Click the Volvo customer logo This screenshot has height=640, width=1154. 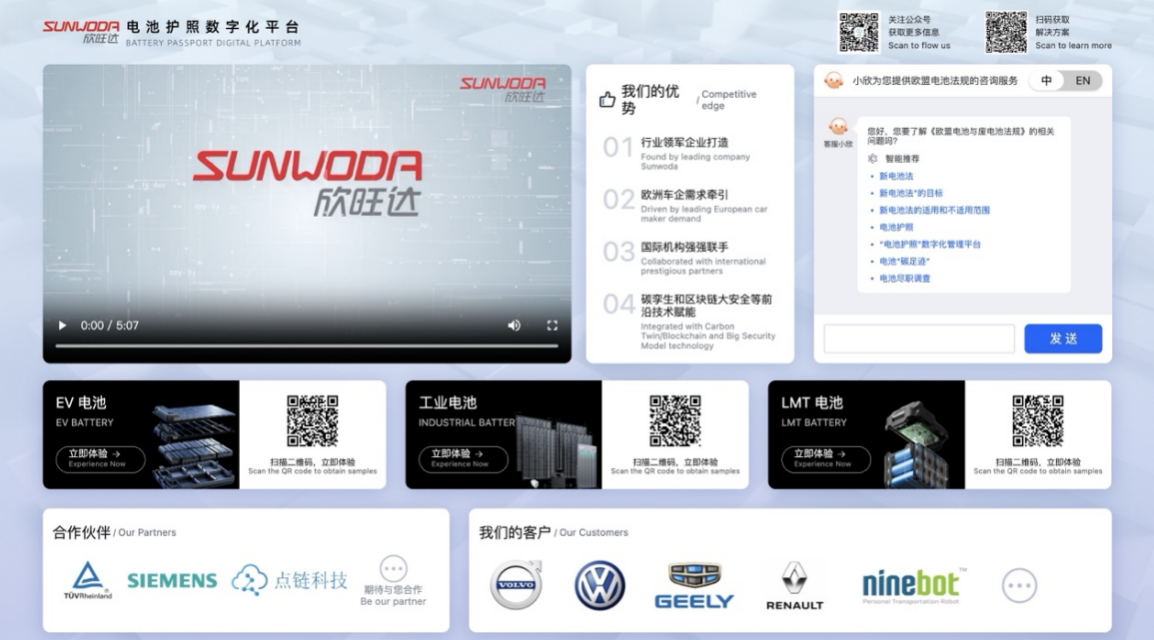(516, 585)
